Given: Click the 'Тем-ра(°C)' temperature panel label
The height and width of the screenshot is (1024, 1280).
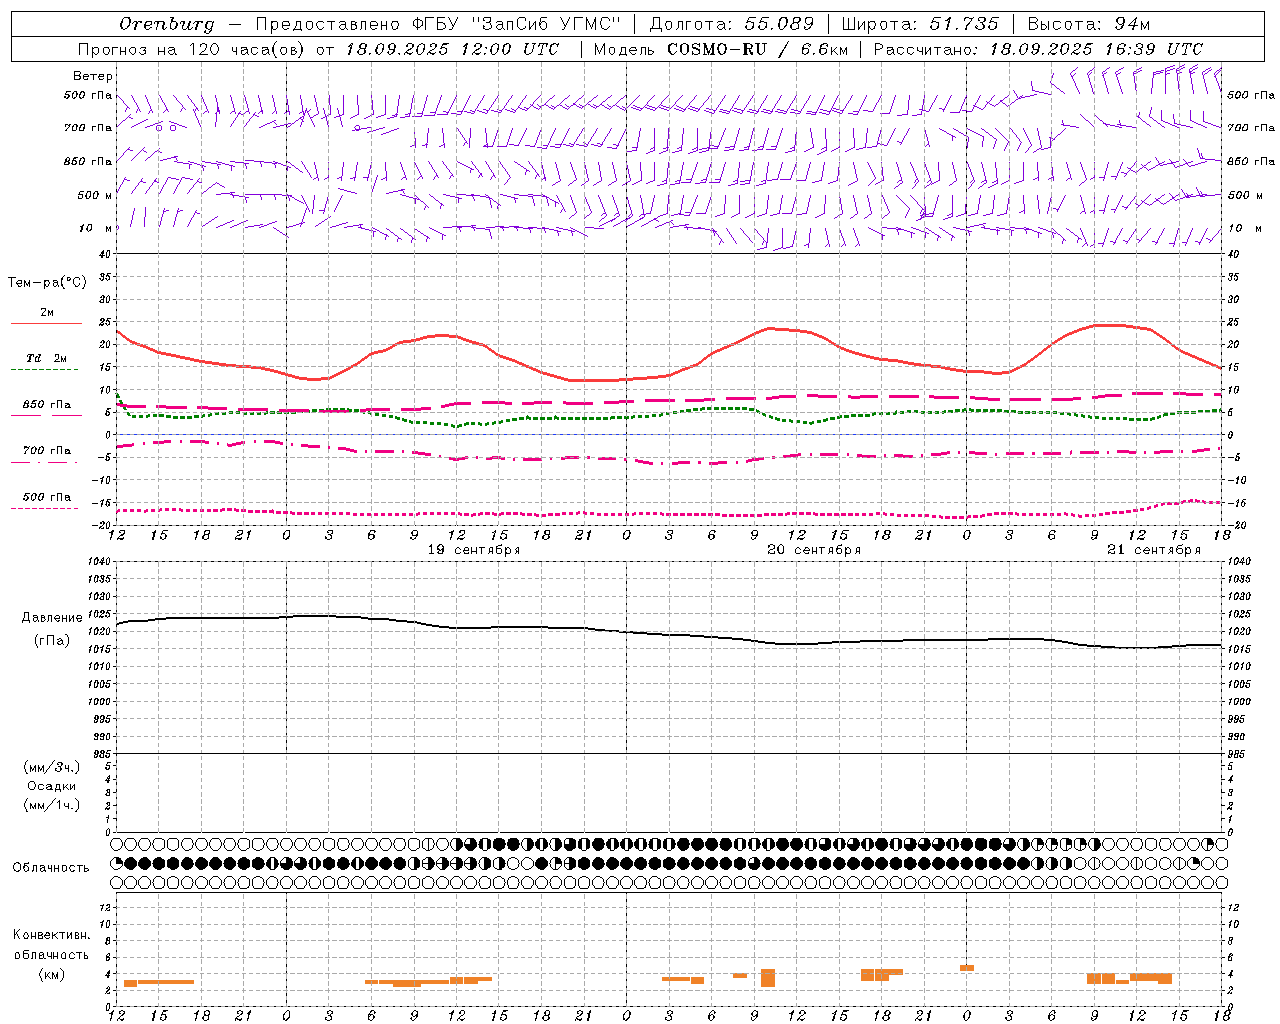Looking at the screenshot, I should point(47,283).
